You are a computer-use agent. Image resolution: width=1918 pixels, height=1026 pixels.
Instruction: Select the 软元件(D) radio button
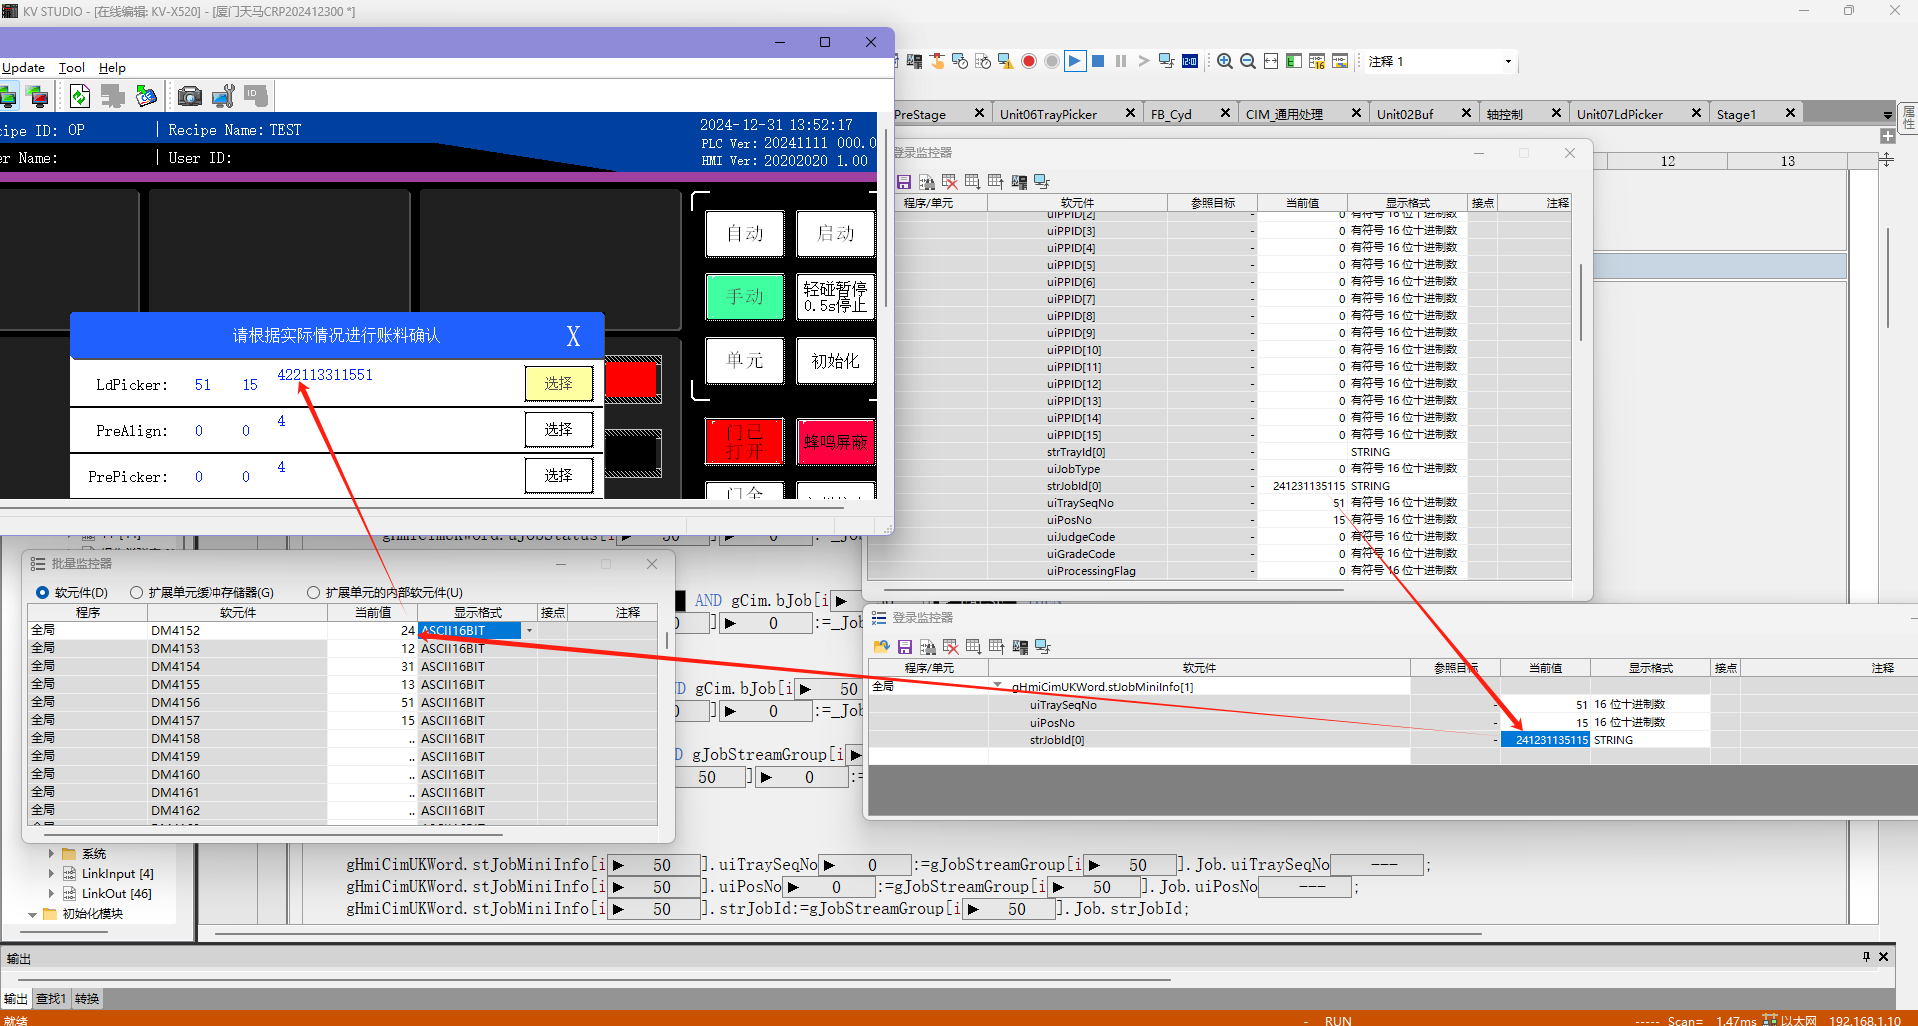43,593
